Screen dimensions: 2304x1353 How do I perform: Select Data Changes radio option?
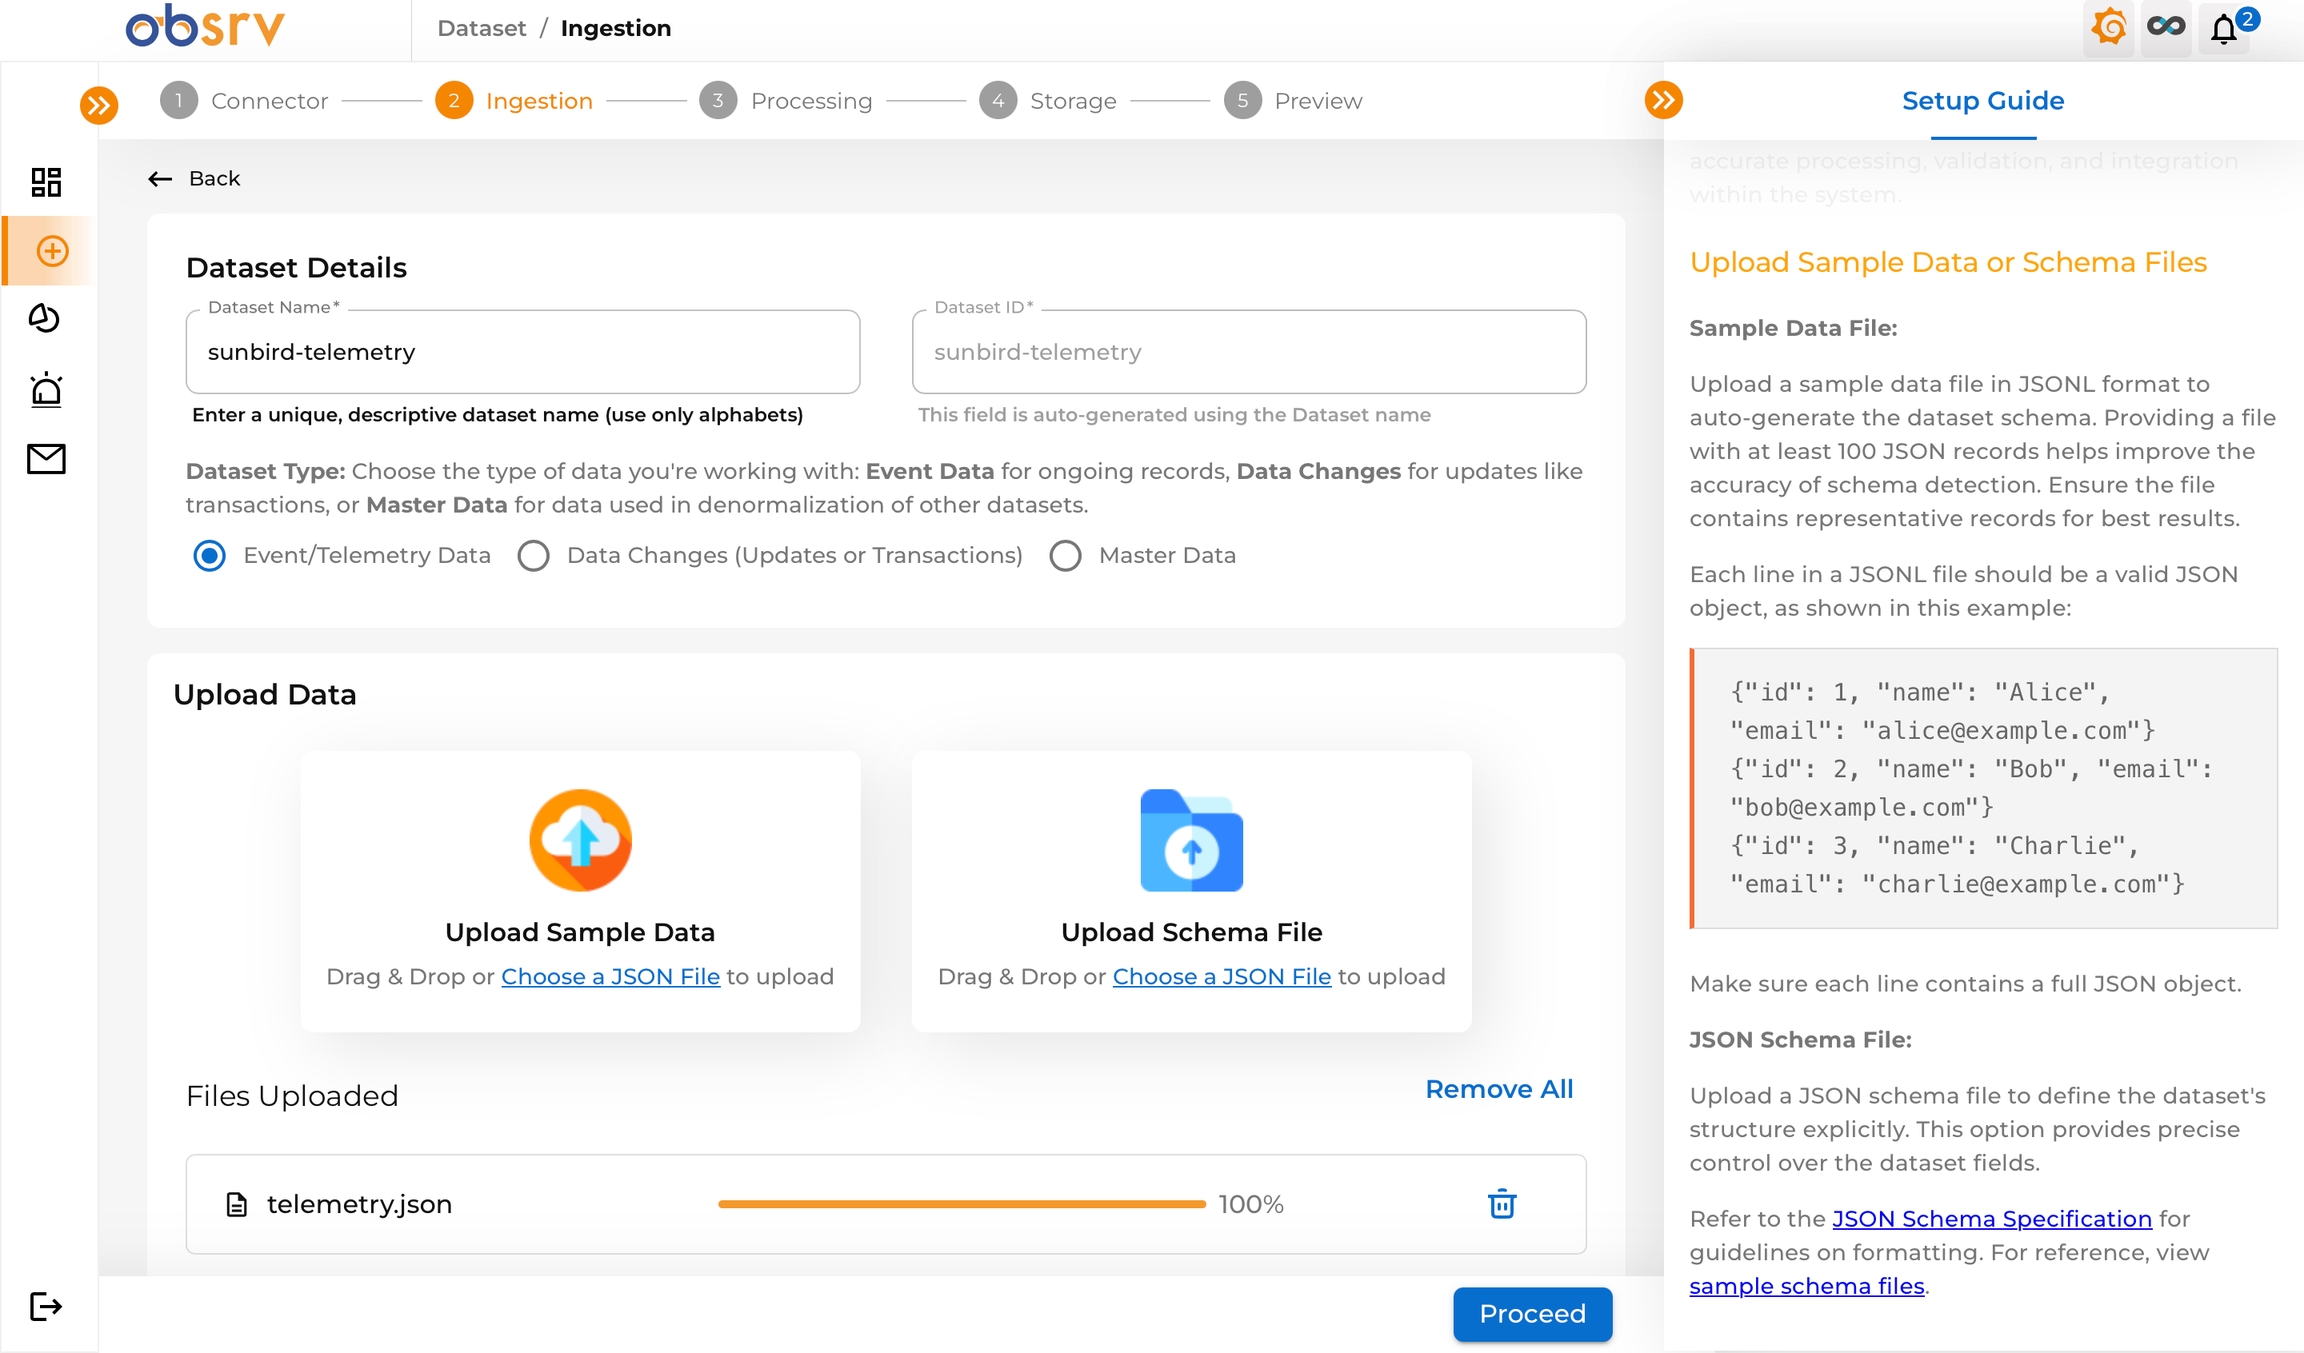[534, 556]
